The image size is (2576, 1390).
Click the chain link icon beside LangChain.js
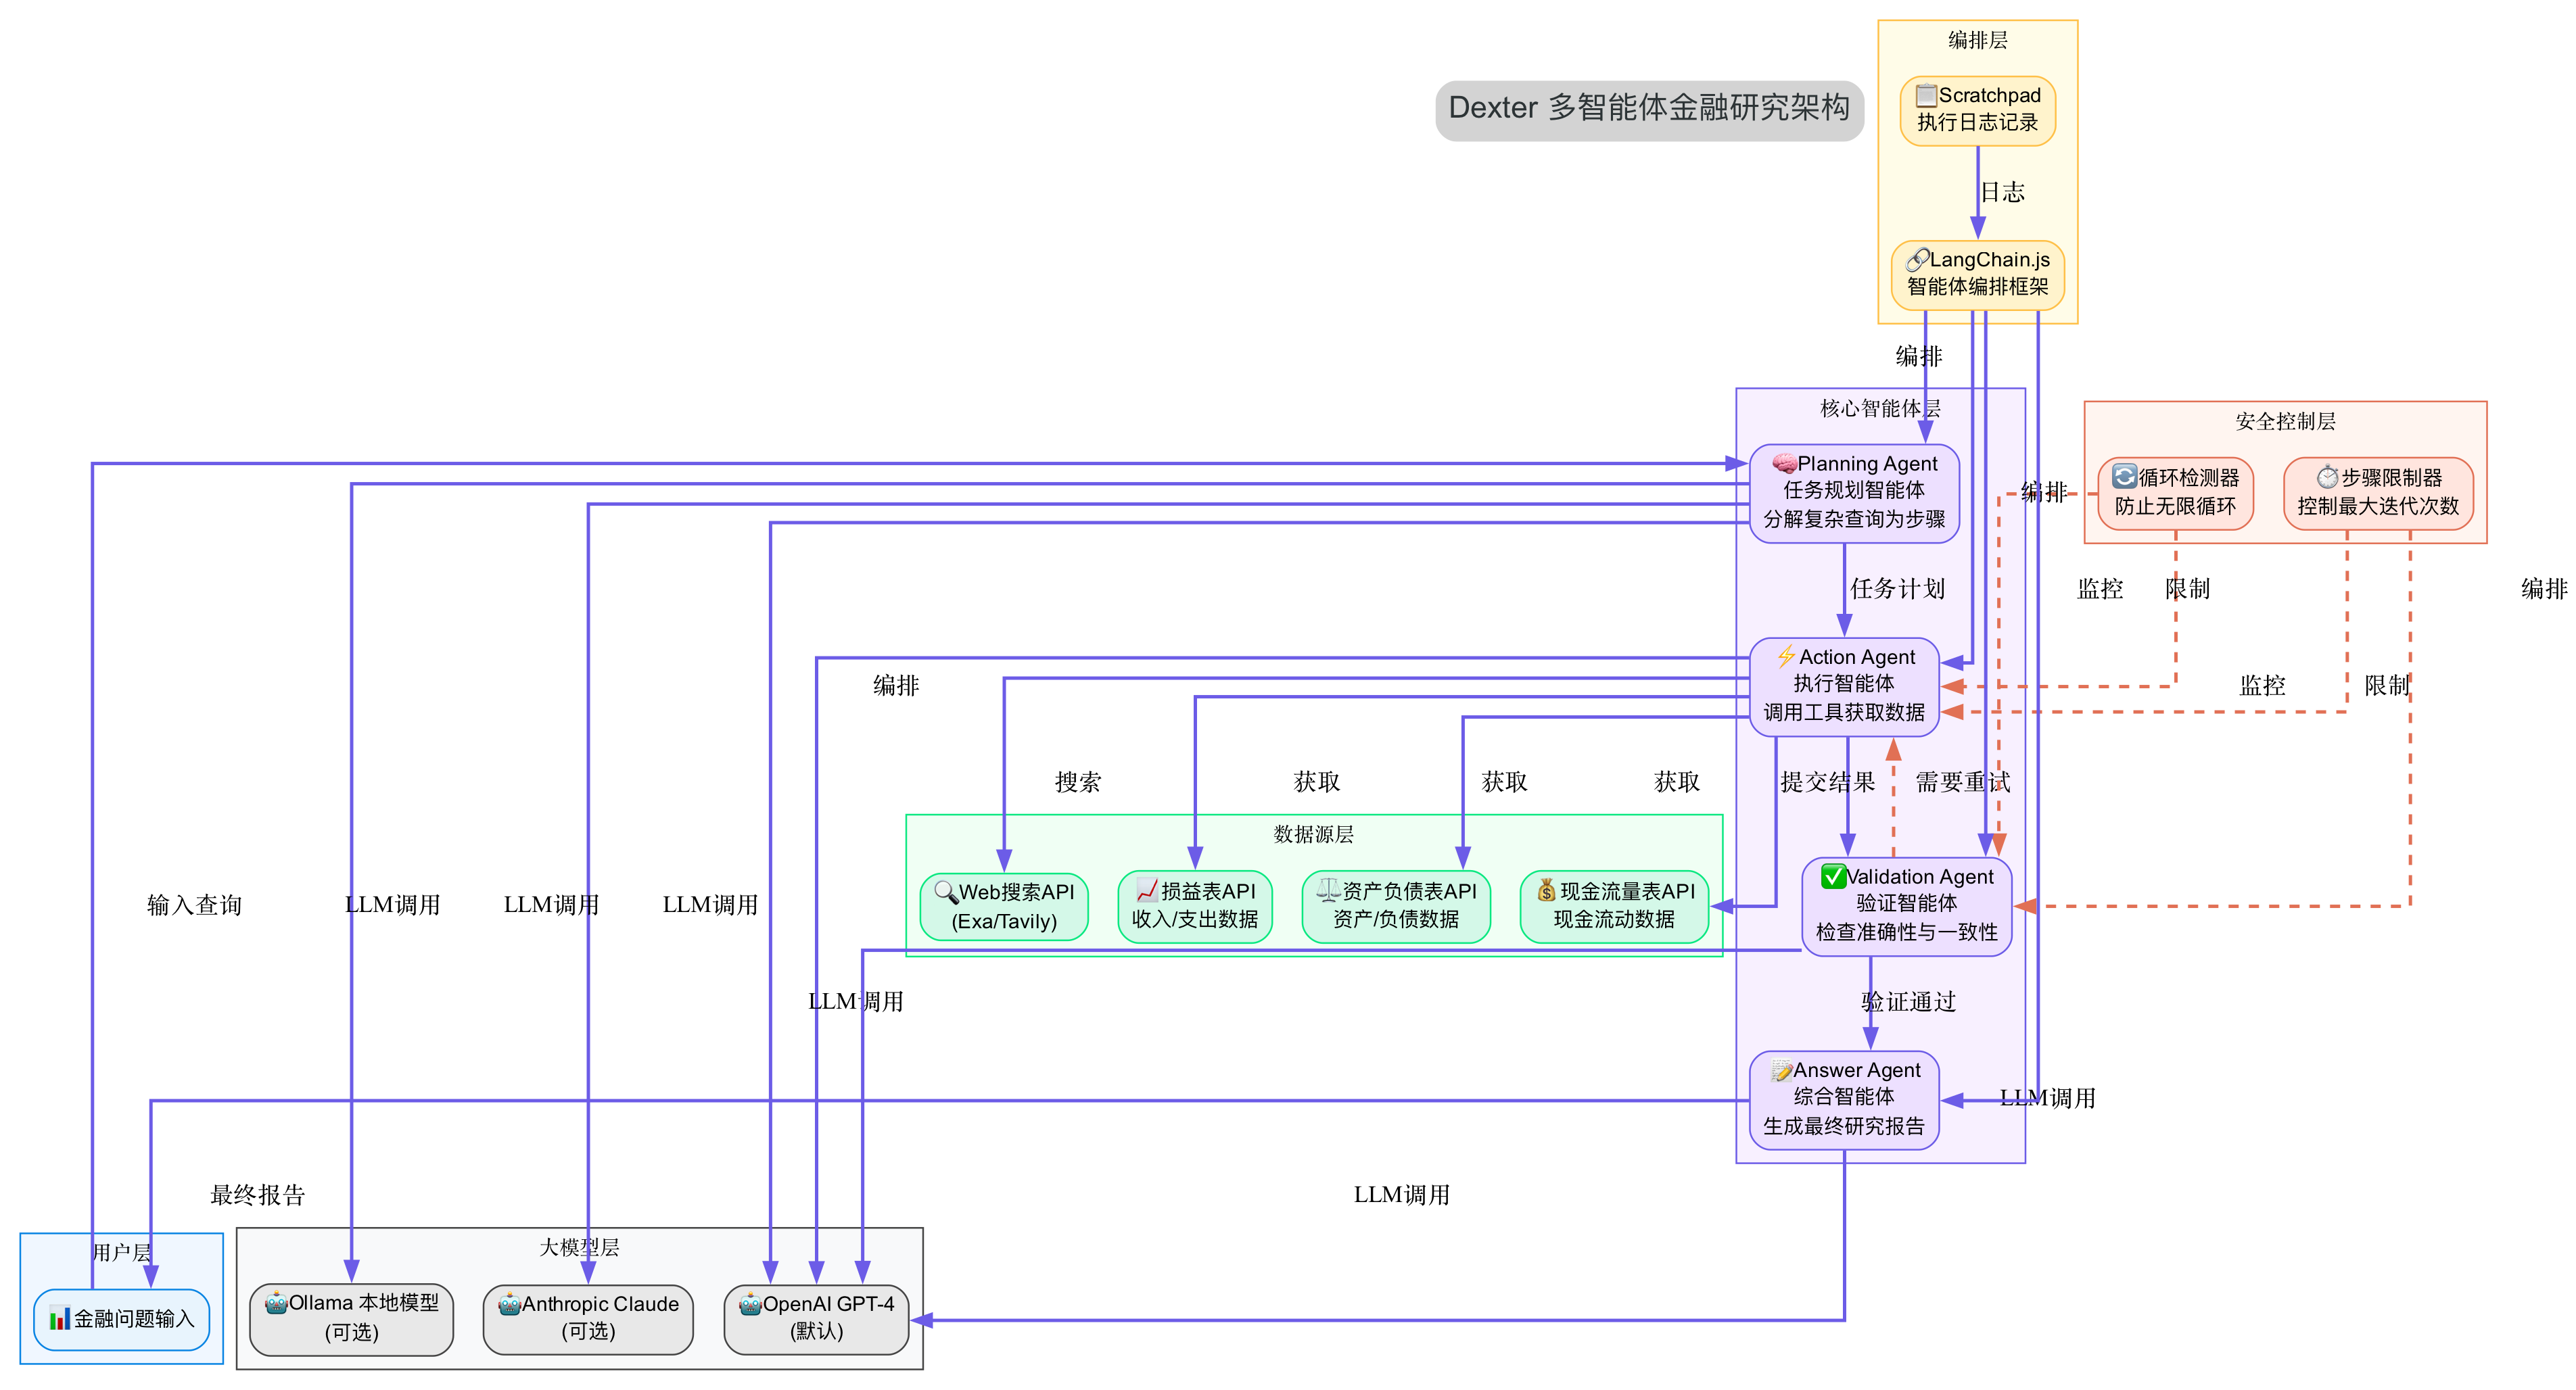pyautogui.click(x=1917, y=260)
